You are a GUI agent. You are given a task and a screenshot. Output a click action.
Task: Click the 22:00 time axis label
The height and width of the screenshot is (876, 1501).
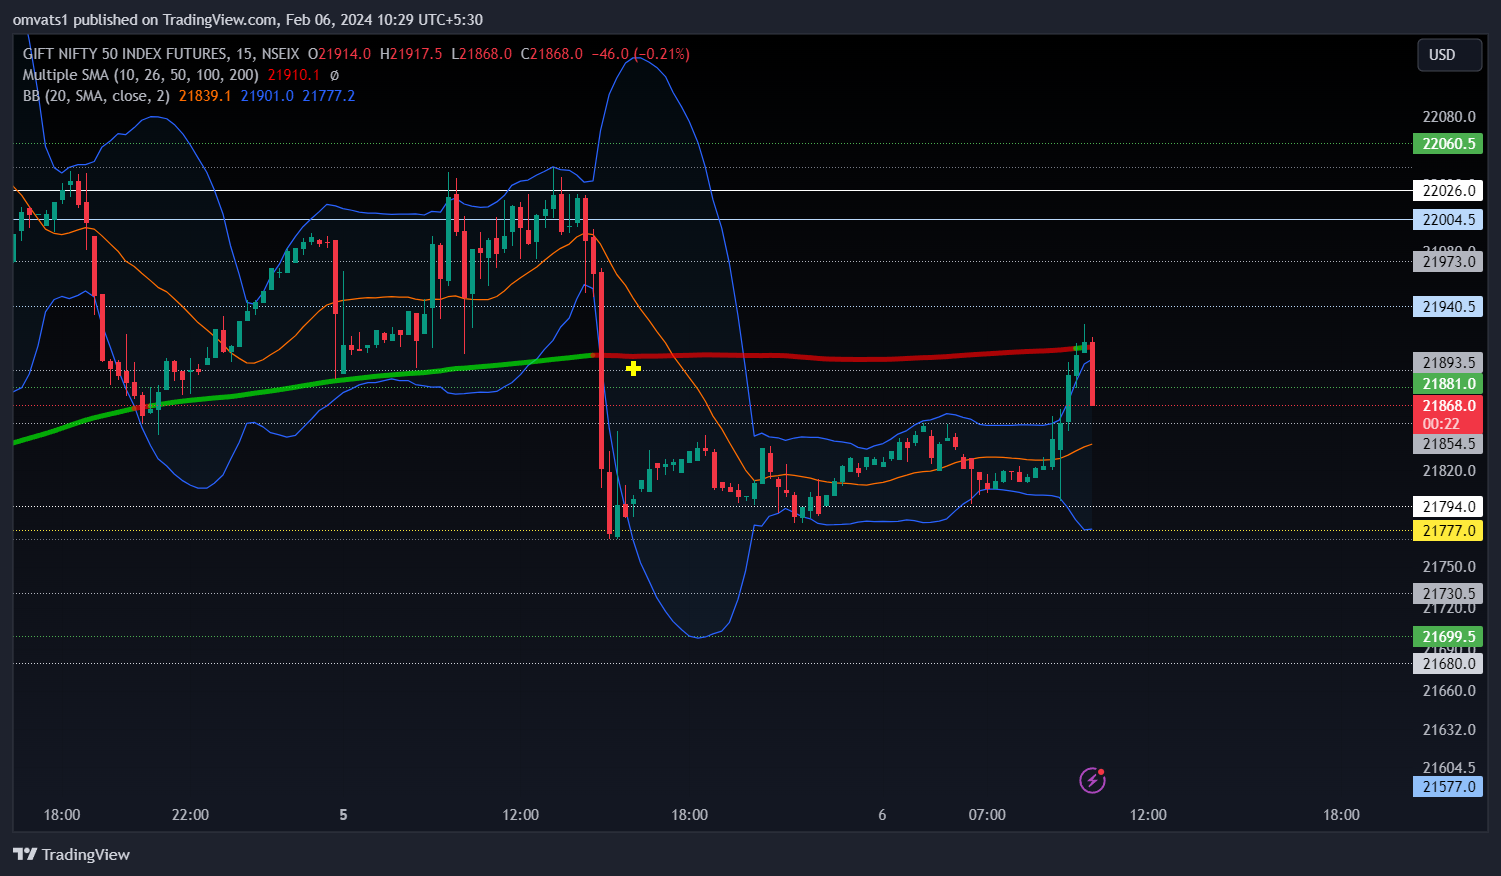pyautogui.click(x=190, y=815)
